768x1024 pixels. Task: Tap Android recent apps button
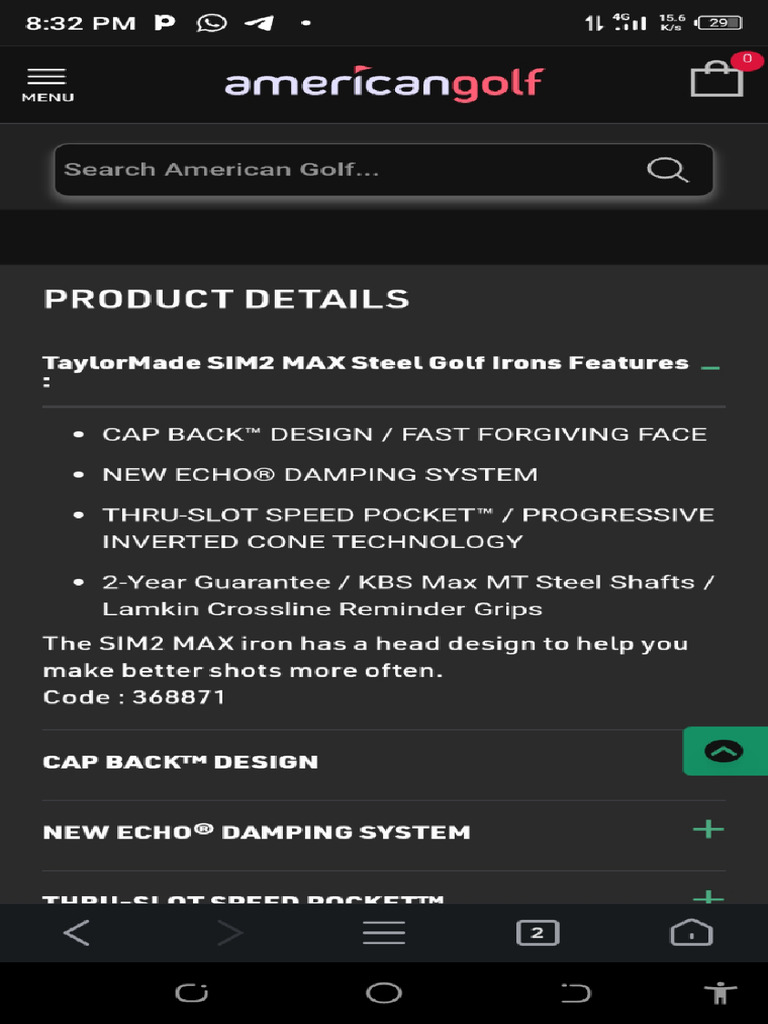191,993
